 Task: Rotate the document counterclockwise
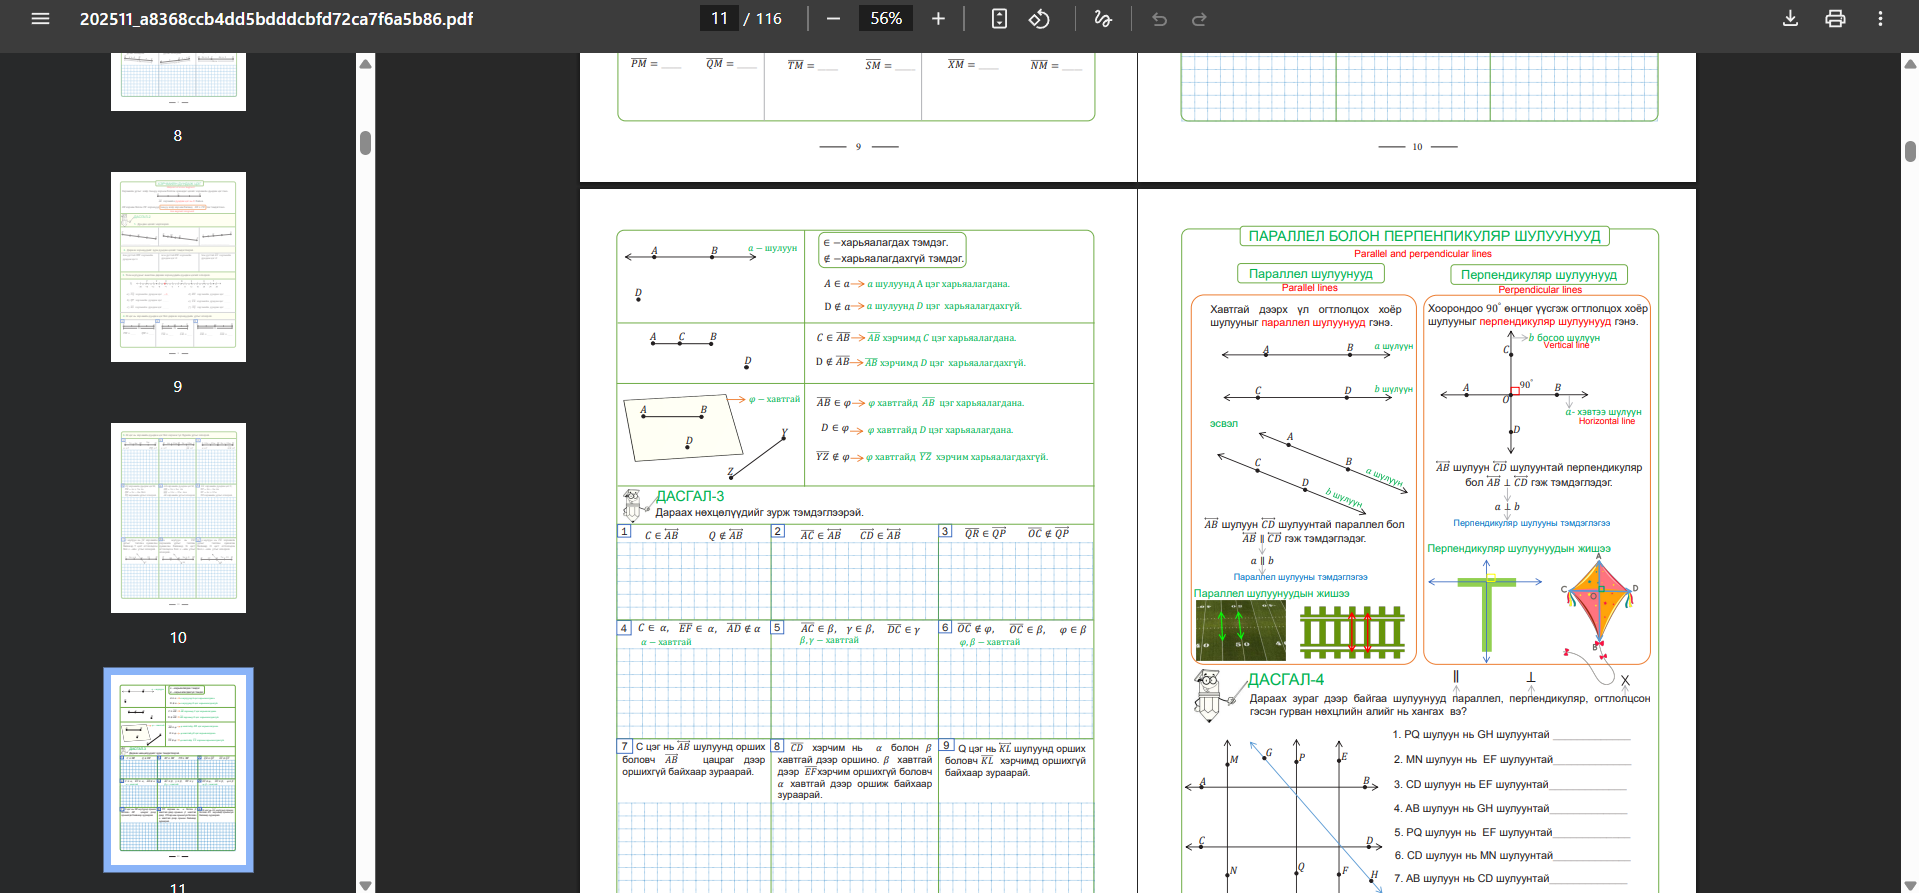click(x=1040, y=19)
